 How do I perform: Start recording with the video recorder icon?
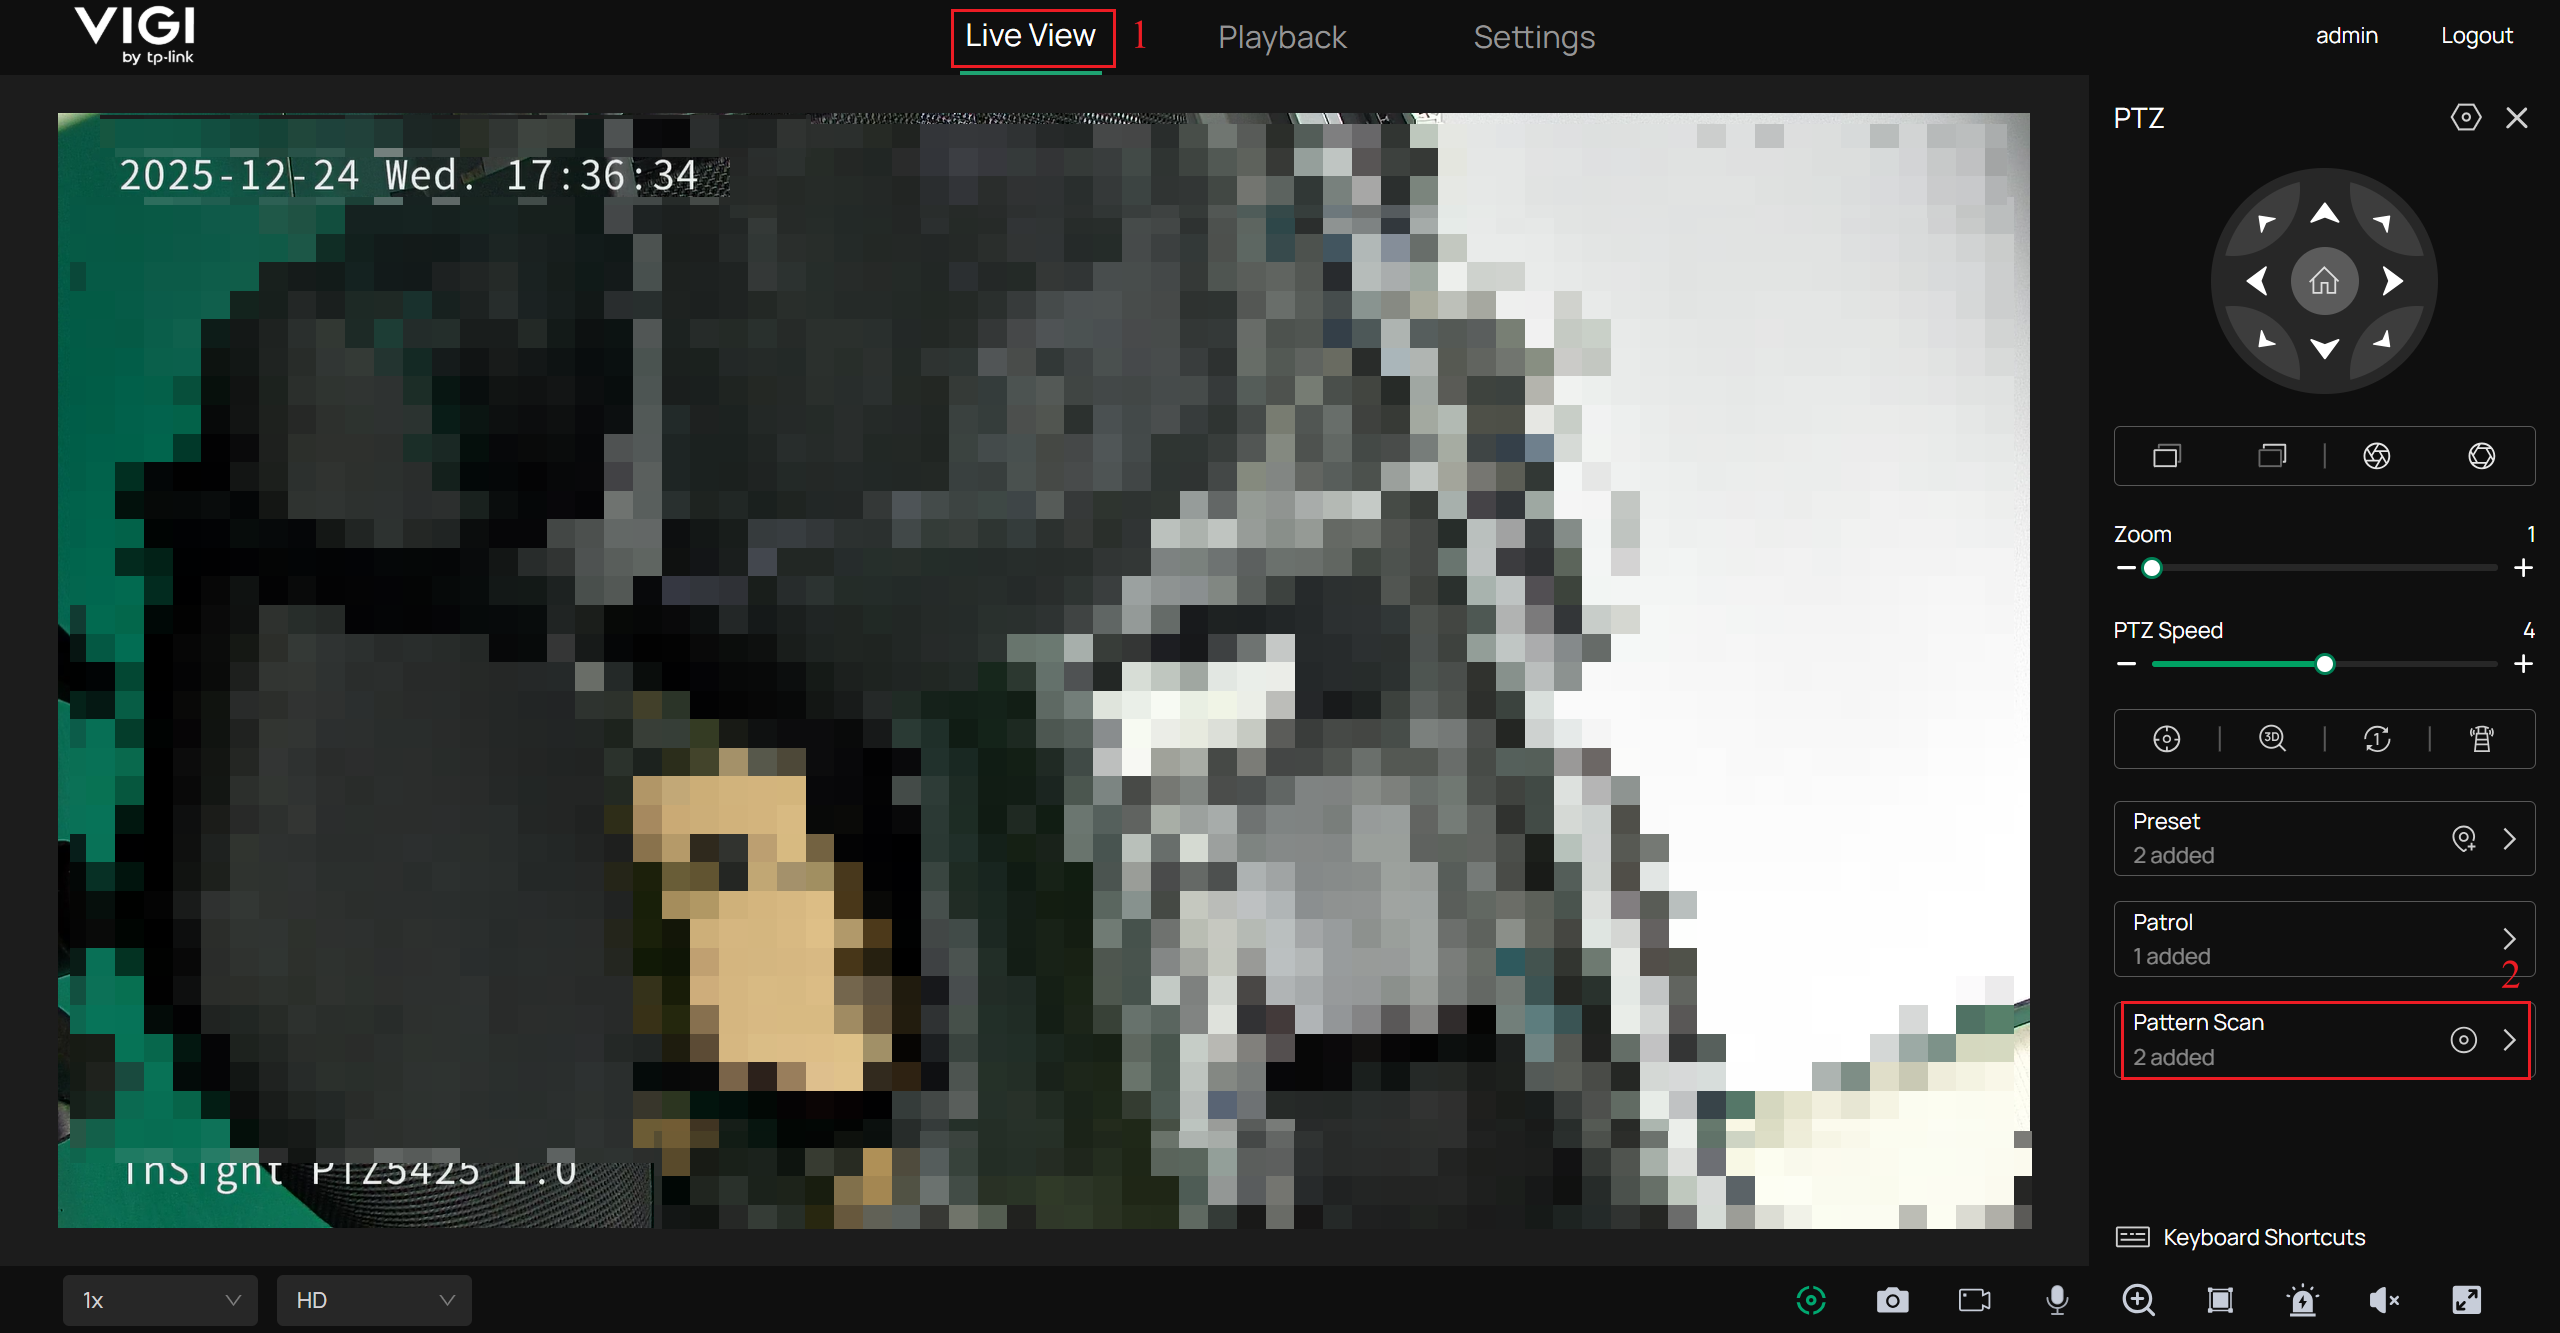1974,1300
